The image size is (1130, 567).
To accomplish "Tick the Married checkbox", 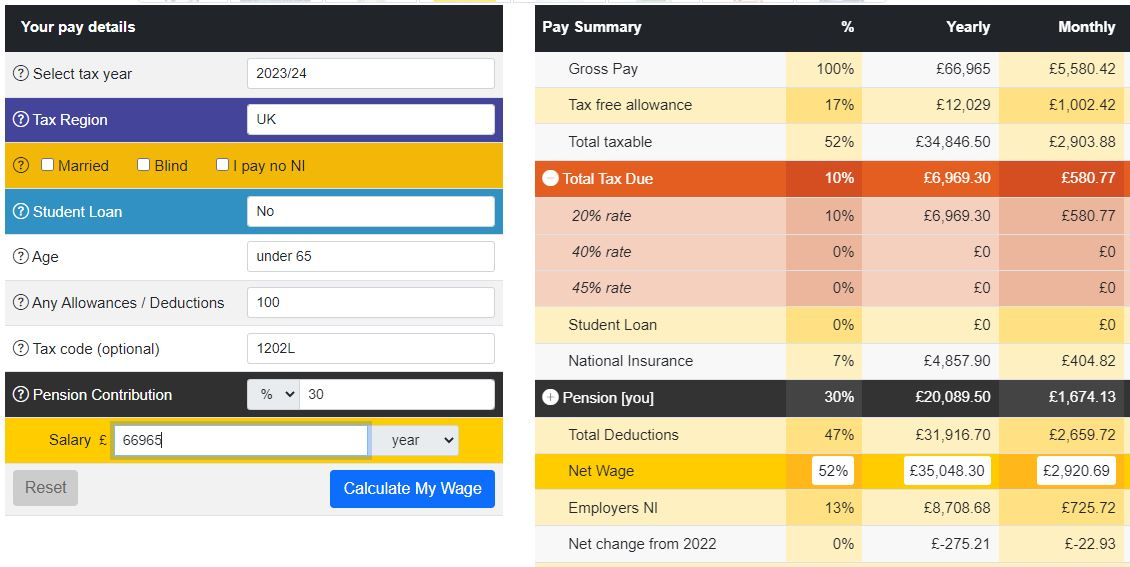I will pos(47,165).
